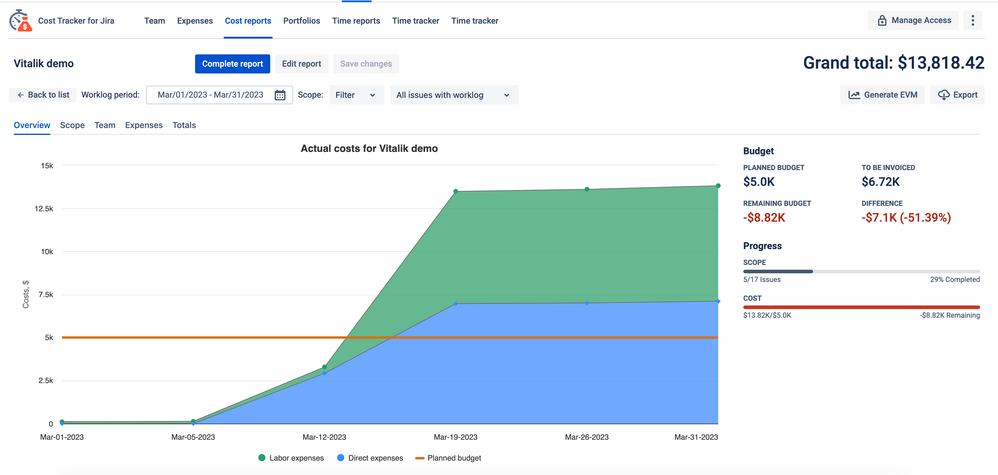The image size is (998, 475).
Task: Click the Difference -$7.1K (-51.39%) value
Action: tap(906, 217)
